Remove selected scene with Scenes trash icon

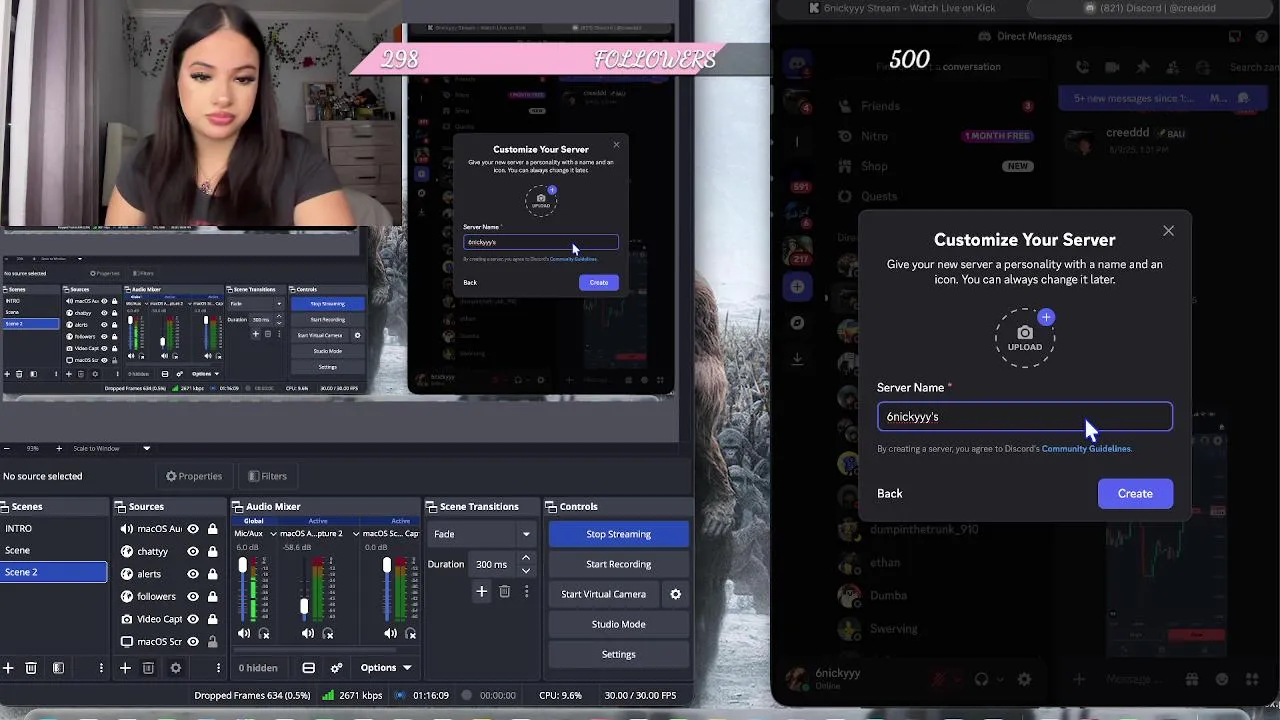[x=31, y=668]
